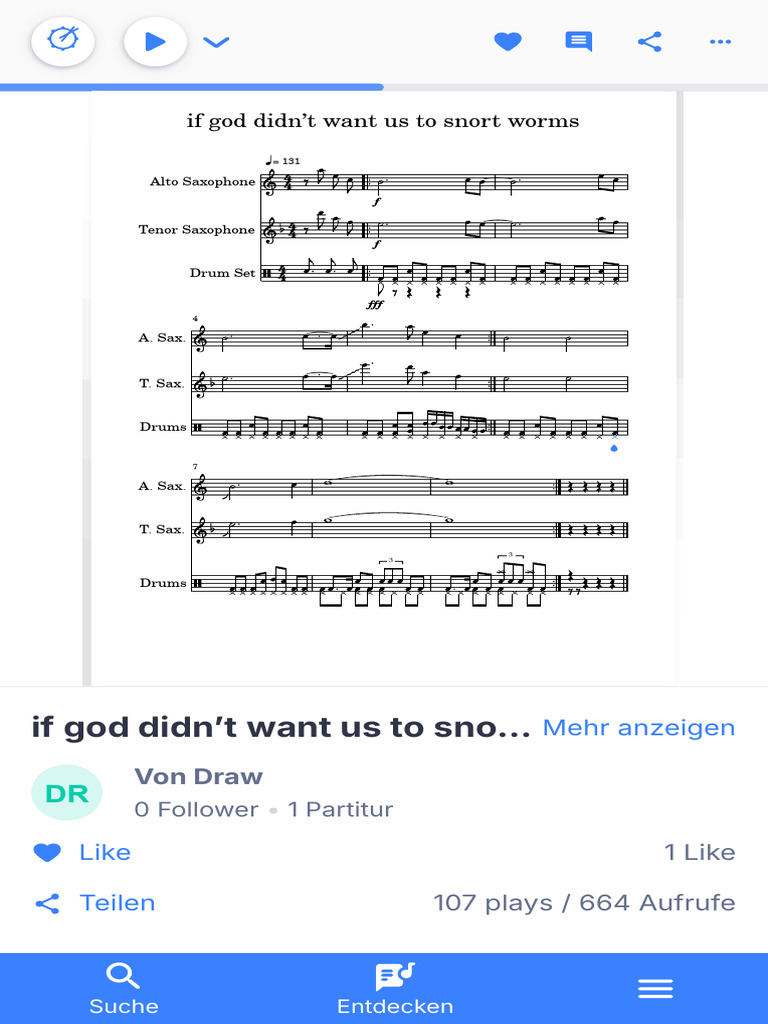Viewport: 768px width, 1024px height.
Task: Open the three-dot more options menu
Action: [720, 42]
